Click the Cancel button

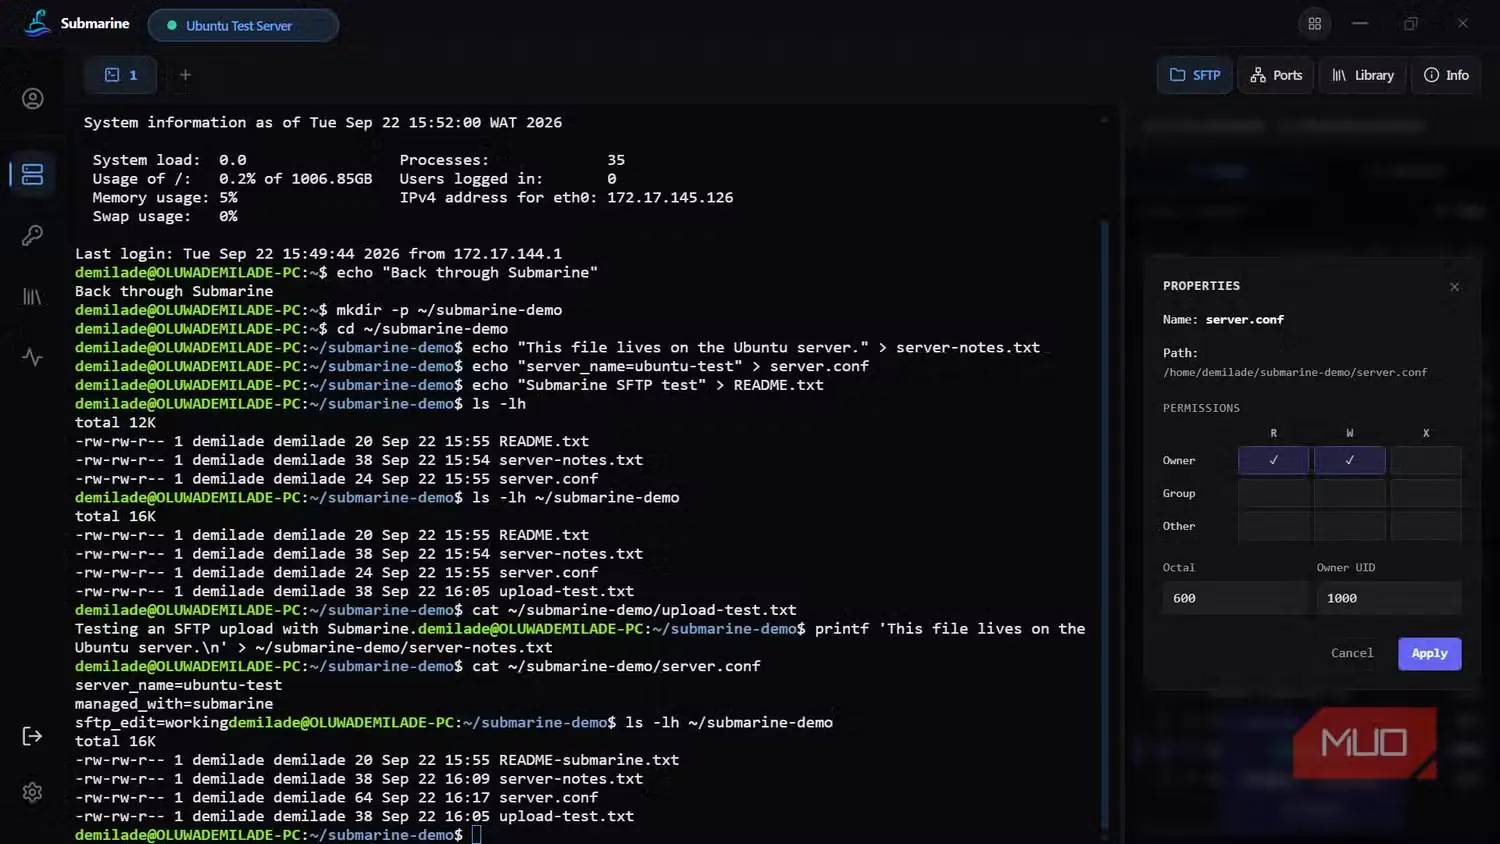coord(1352,653)
